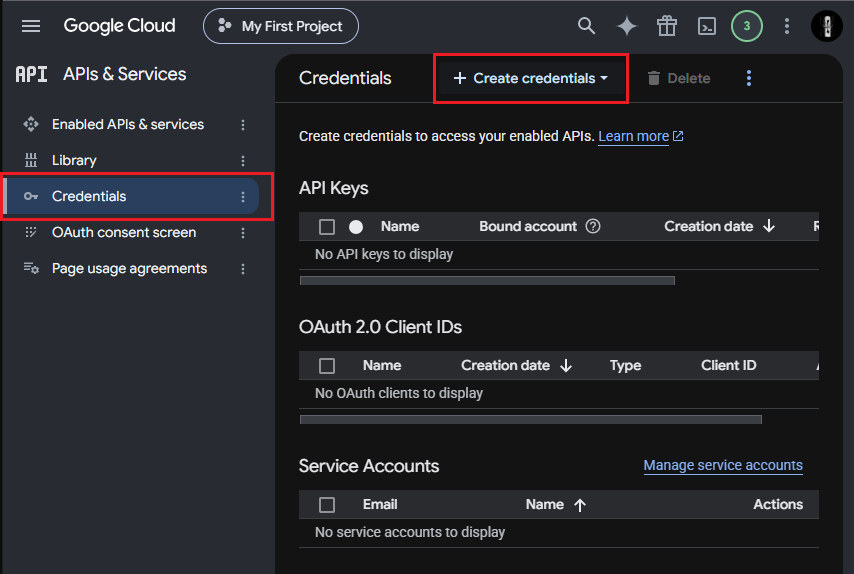Show help for Bound account
Viewport: 854px width, 574px height.
pyautogui.click(x=593, y=226)
